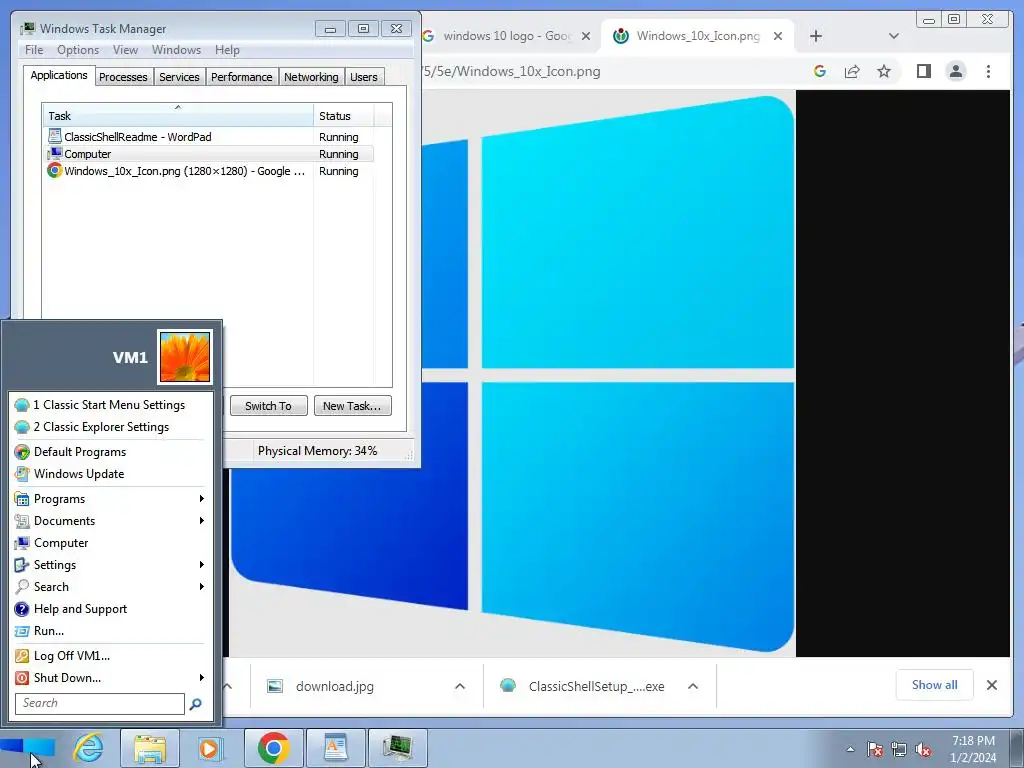1024x768 pixels.
Task: Close the windows 10 logo tab
Action: tap(586, 37)
